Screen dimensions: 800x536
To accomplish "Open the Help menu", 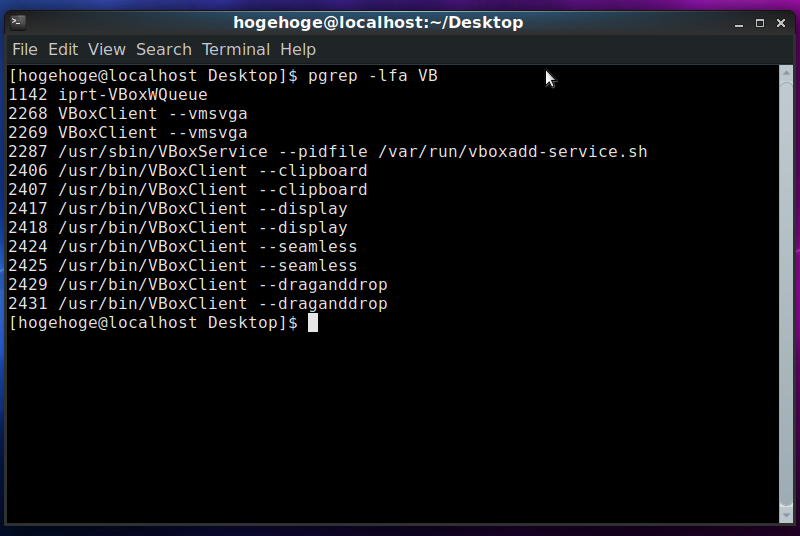I will pos(298,49).
